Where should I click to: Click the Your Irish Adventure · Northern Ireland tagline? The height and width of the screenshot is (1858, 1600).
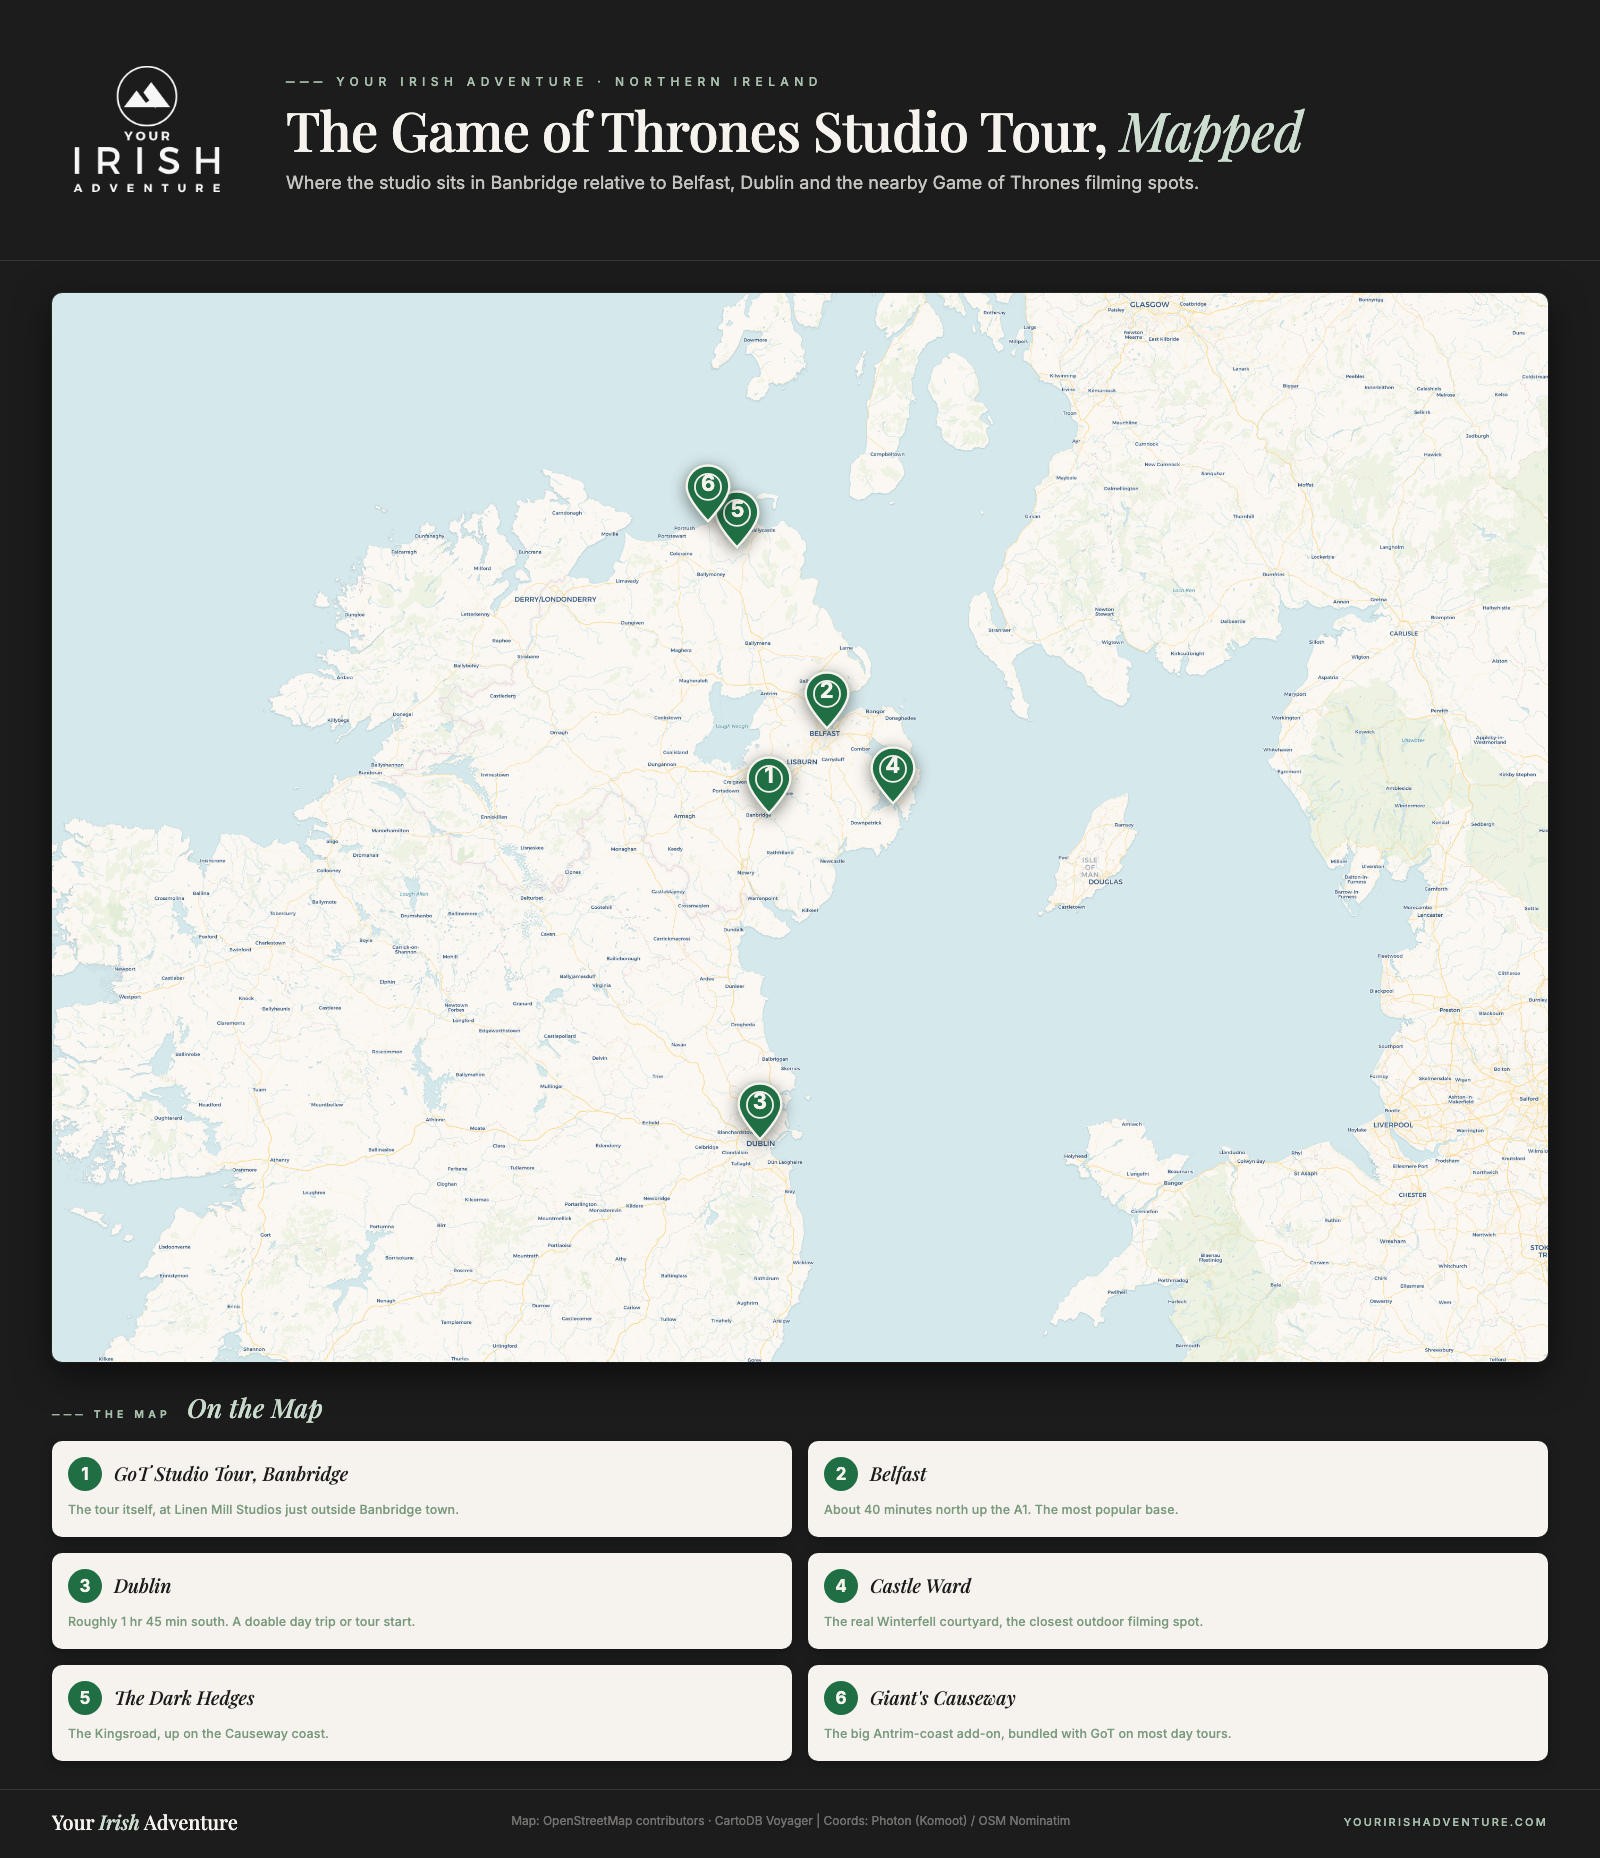tap(578, 82)
